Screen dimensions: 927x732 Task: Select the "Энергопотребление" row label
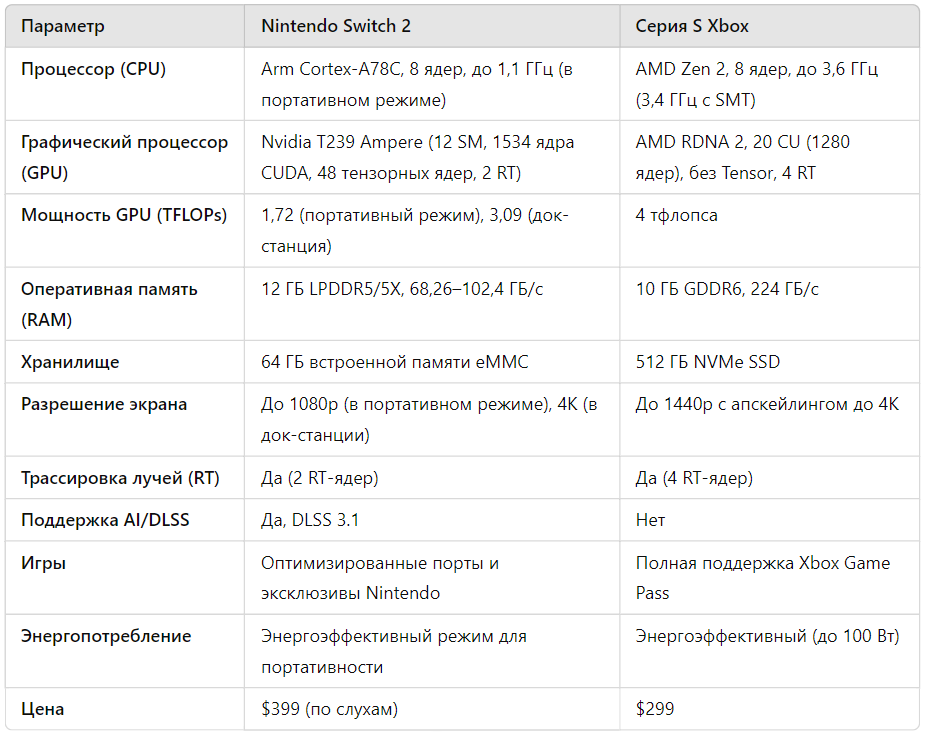(105, 636)
